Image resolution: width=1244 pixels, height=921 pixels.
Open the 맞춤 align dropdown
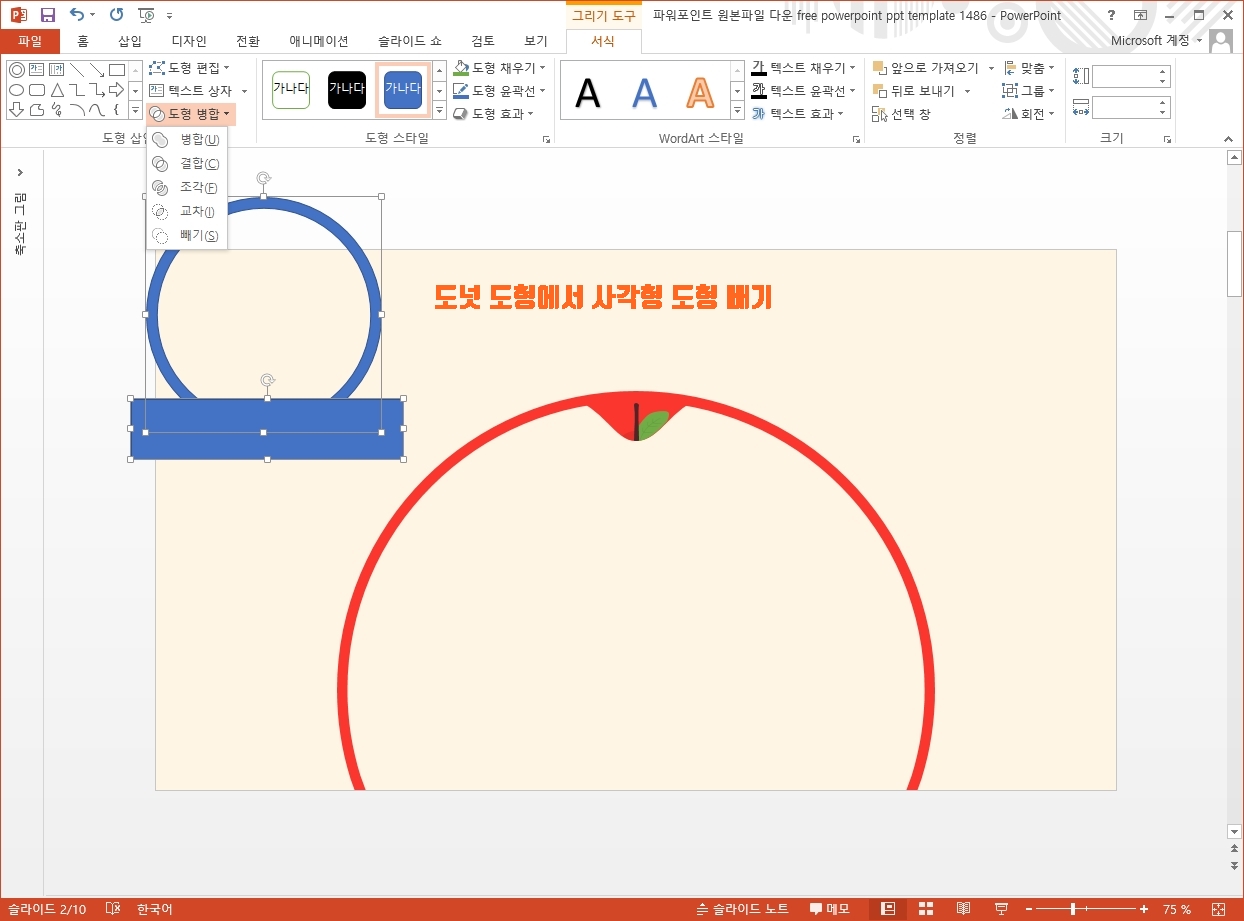pos(1028,68)
